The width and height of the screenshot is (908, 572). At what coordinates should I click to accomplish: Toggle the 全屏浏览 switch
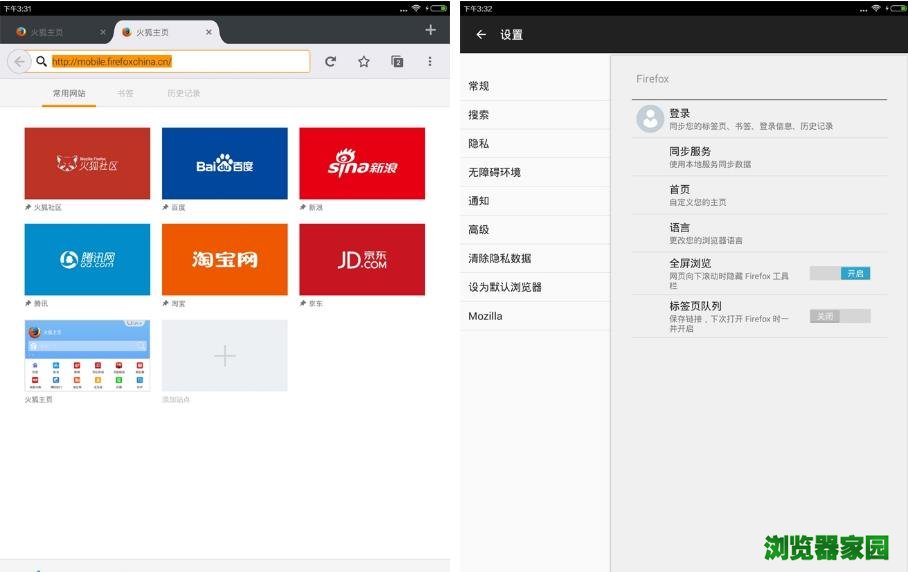840,273
